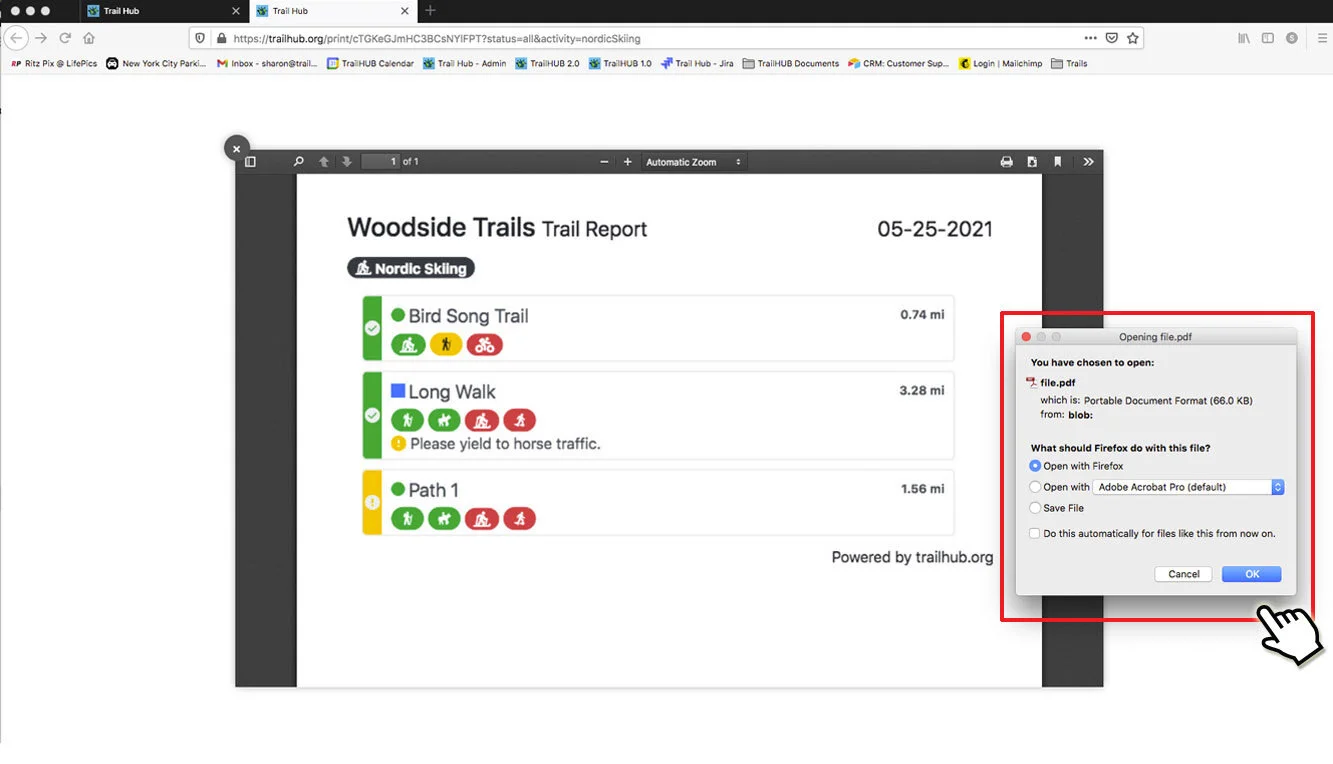Select Open with application radio button
This screenshot has height=764, width=1333.
(1035, 487)
